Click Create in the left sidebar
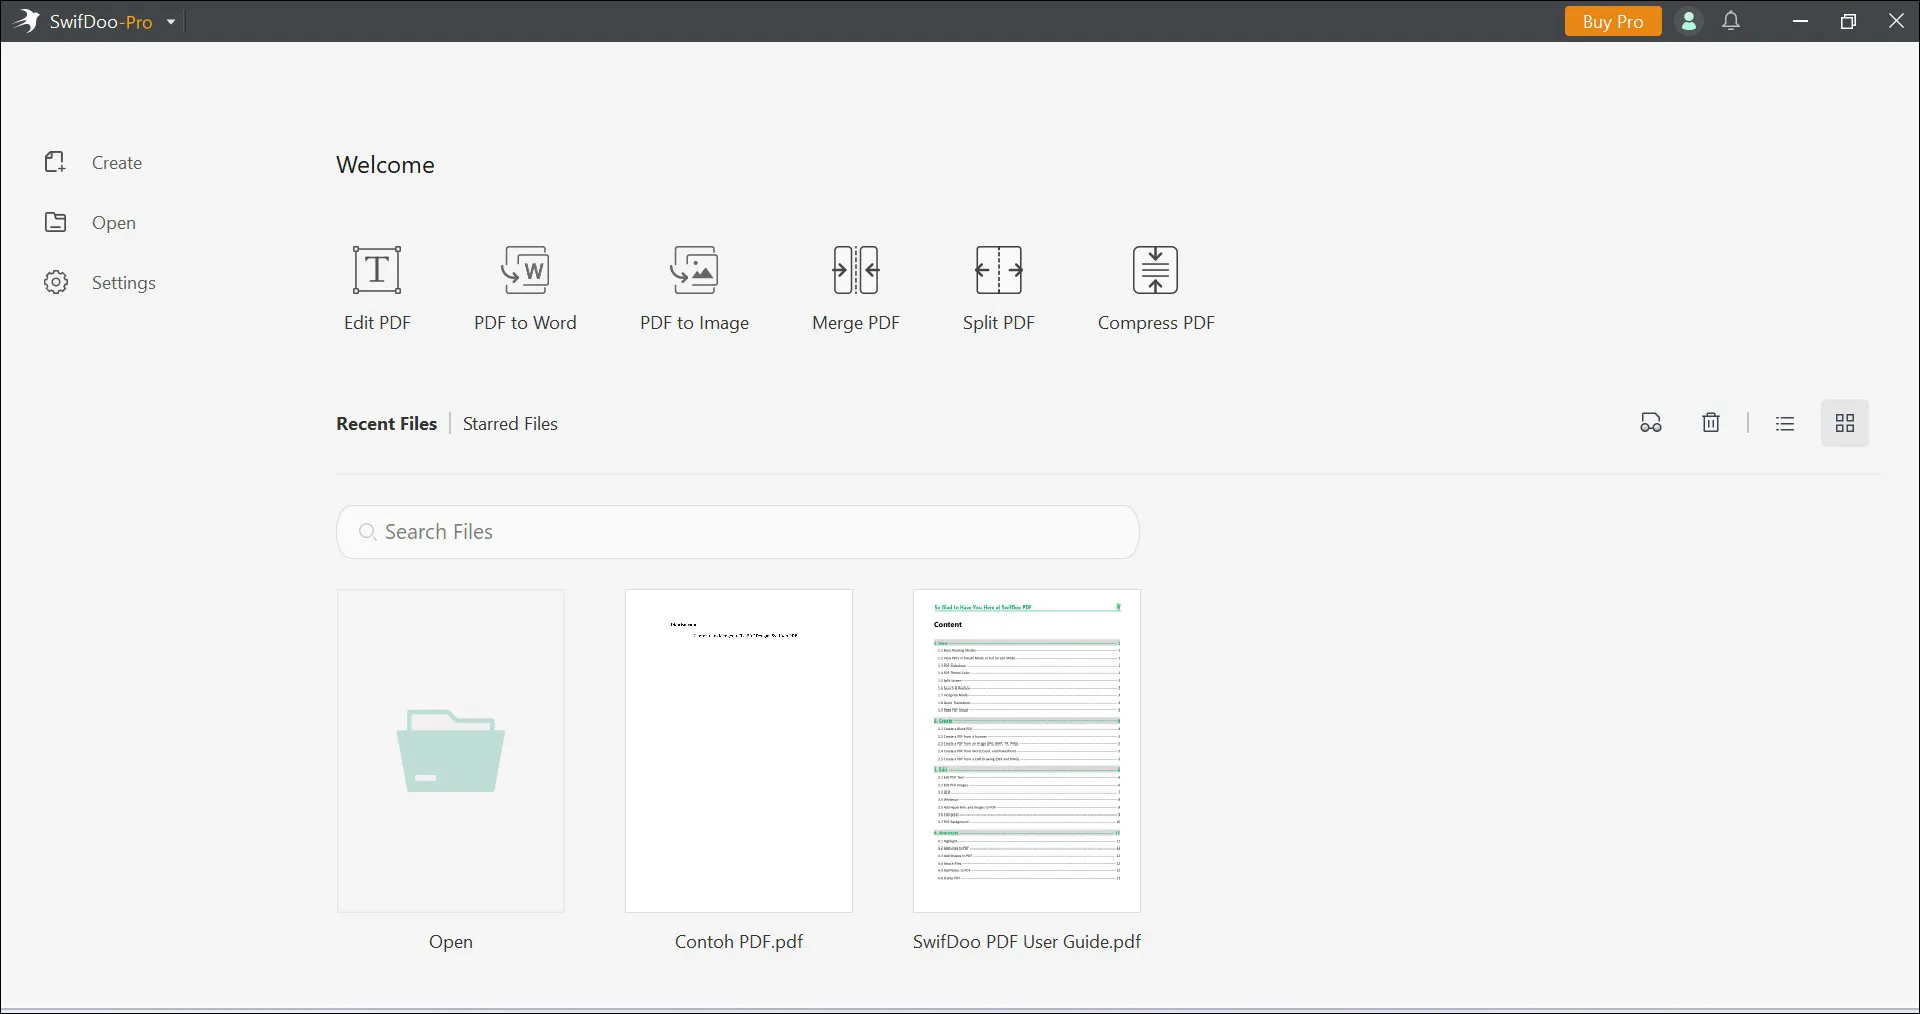The width and height of the screenshot is (1920, 1014). pyautogui.click(x=116, y=163)
